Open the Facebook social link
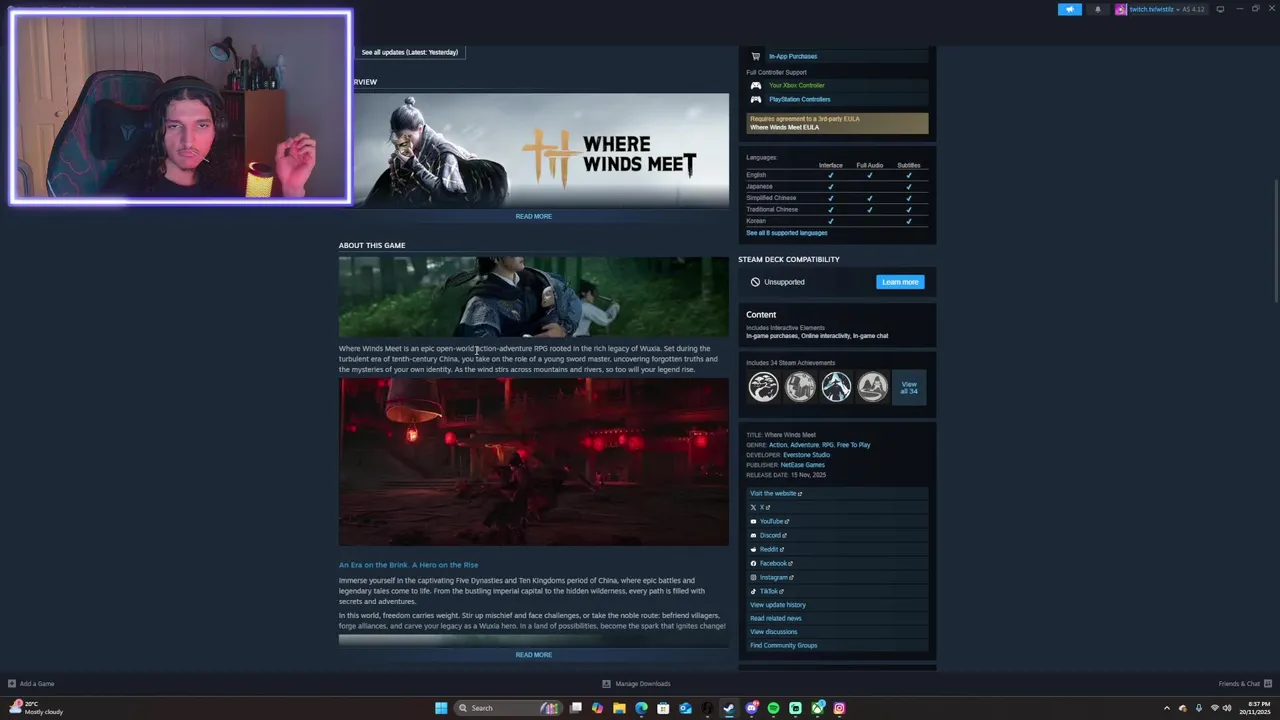 [838, 563]
